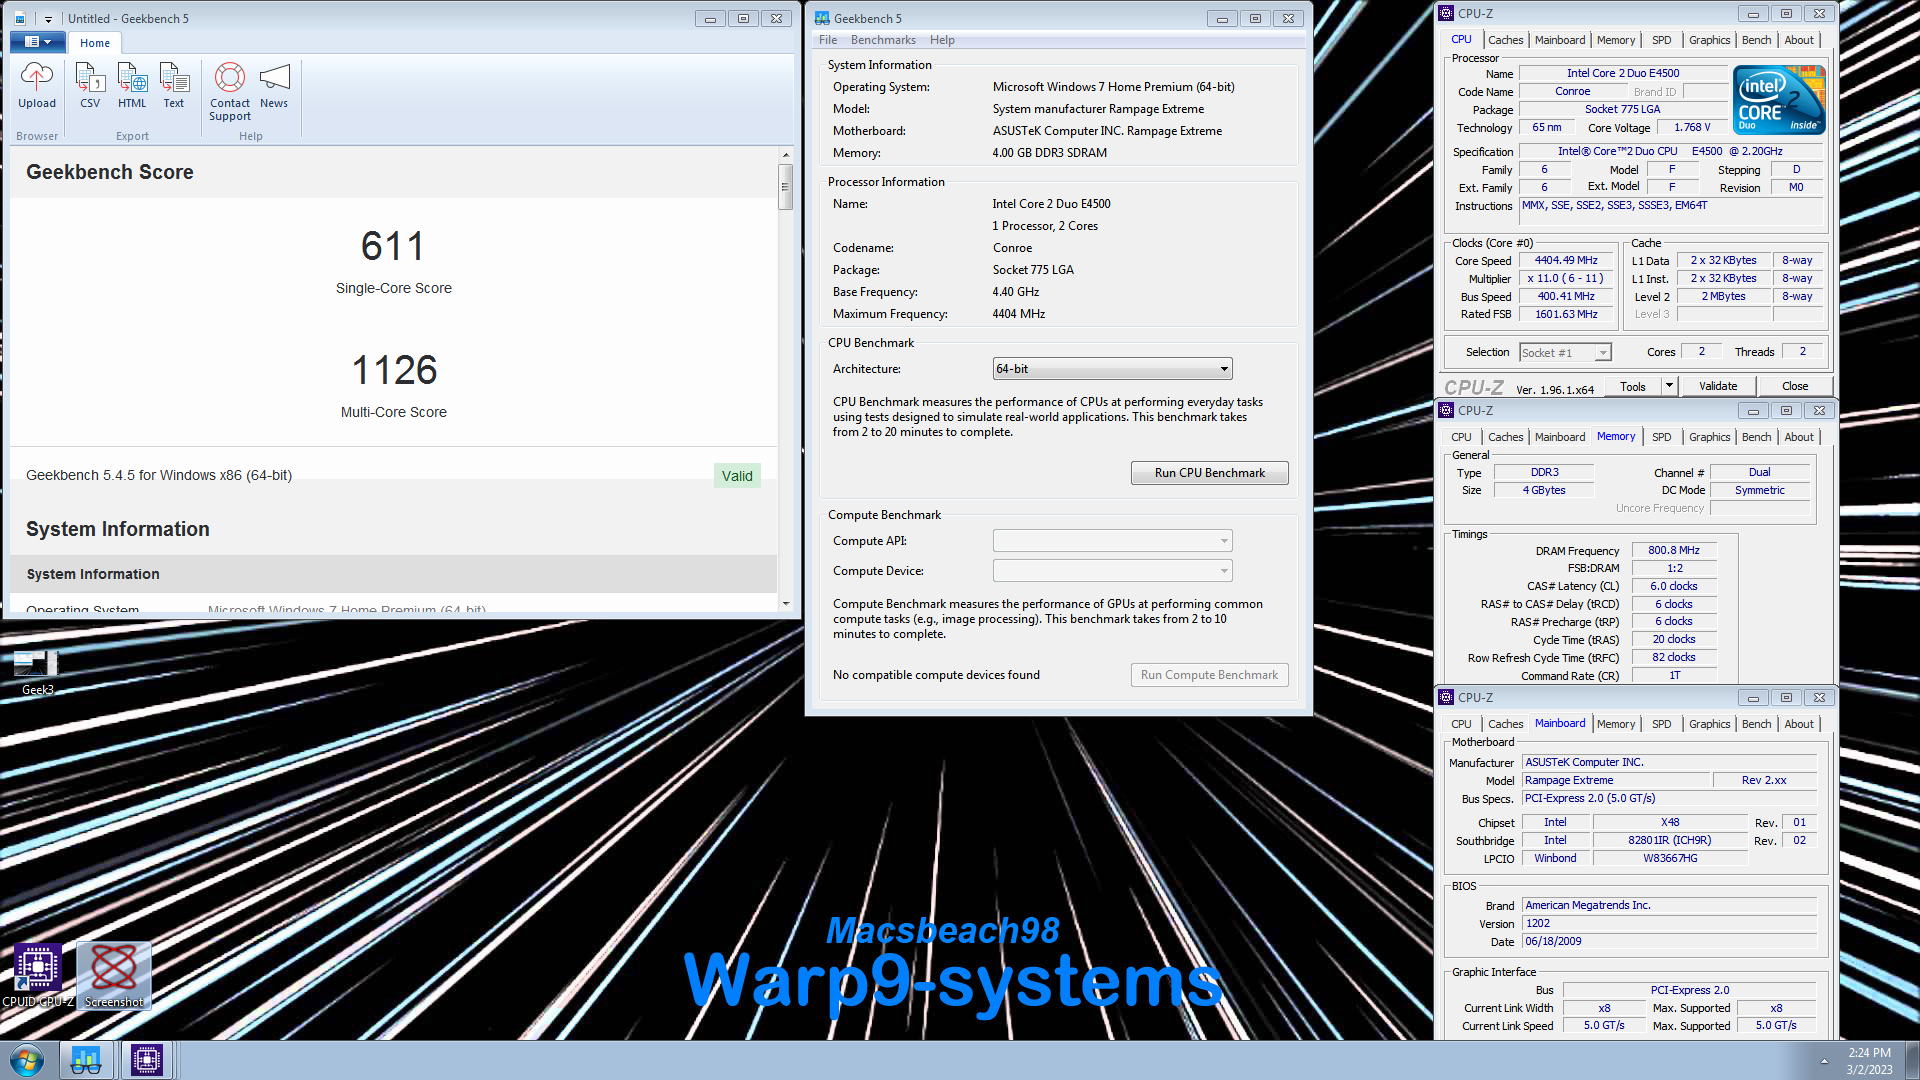
Task: Click the Rampage Extreme model field
Action: [x=1614, y=780]
